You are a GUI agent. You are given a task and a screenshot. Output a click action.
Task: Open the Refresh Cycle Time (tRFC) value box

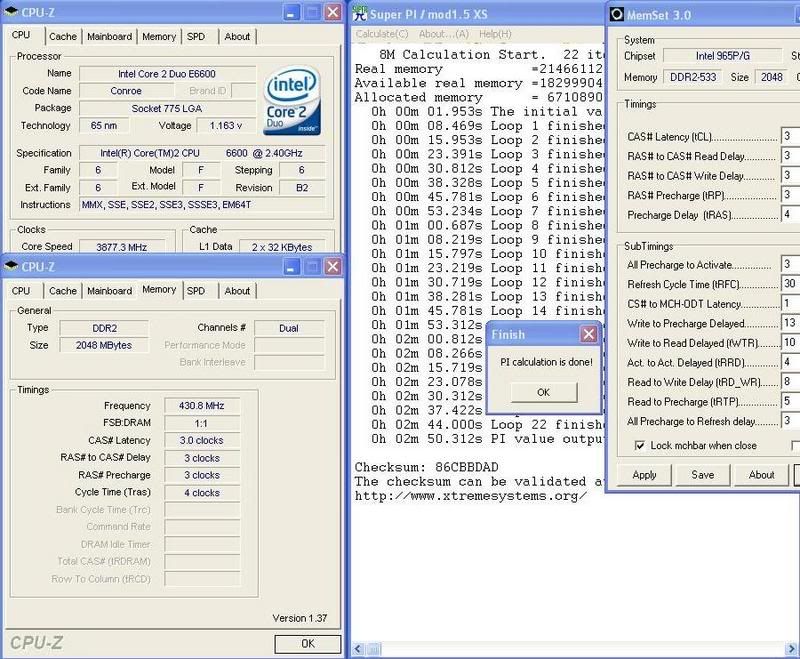point(790,284)
